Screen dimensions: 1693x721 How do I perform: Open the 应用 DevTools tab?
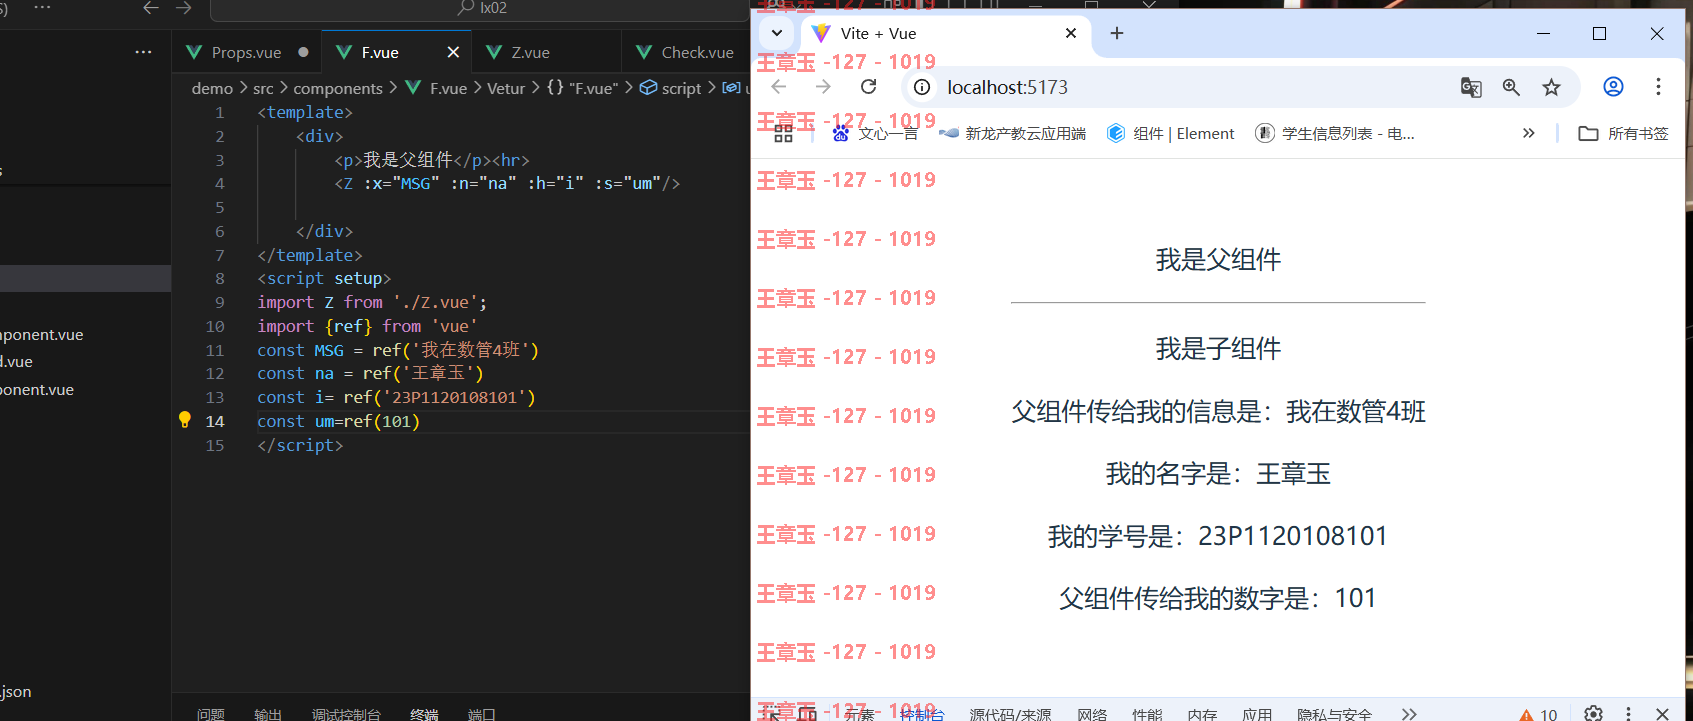click(1257, 714)
